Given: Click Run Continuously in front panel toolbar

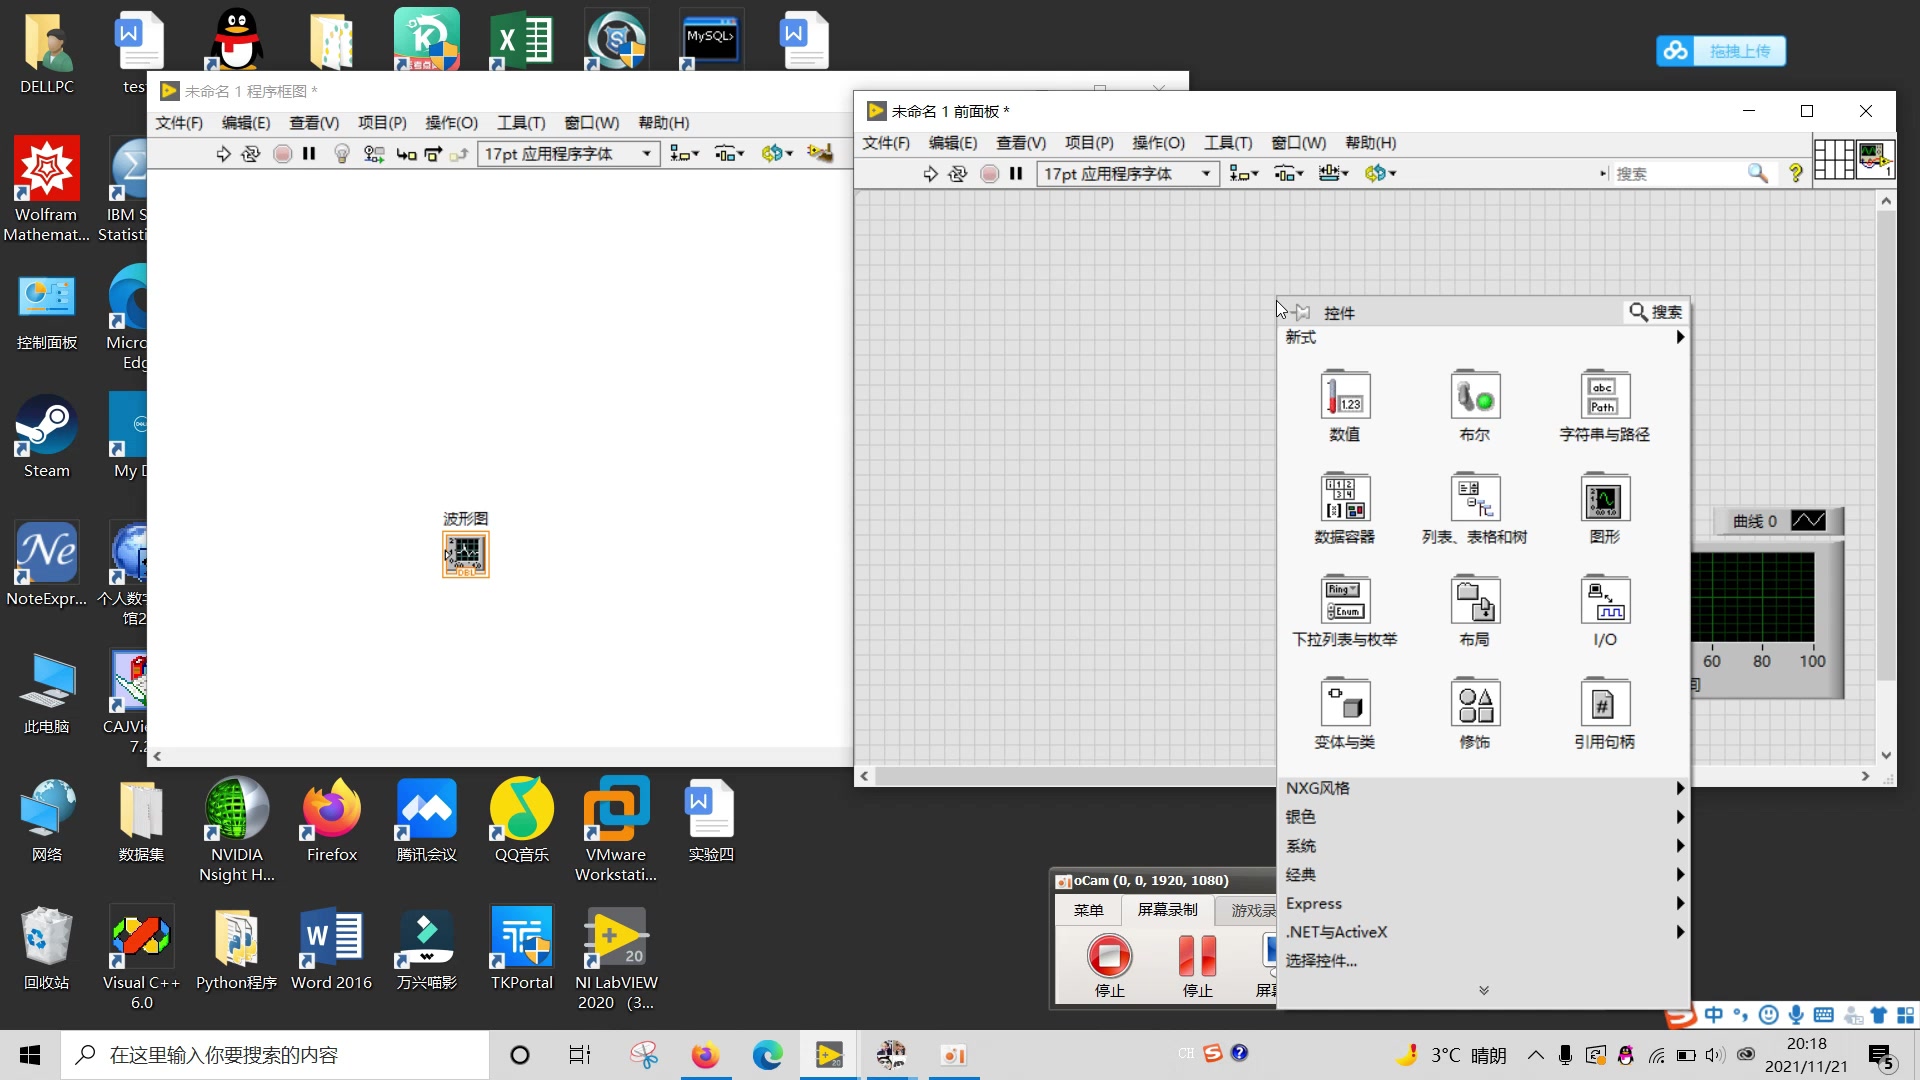Looking at the screenshot, I should [x=957, y=174].
